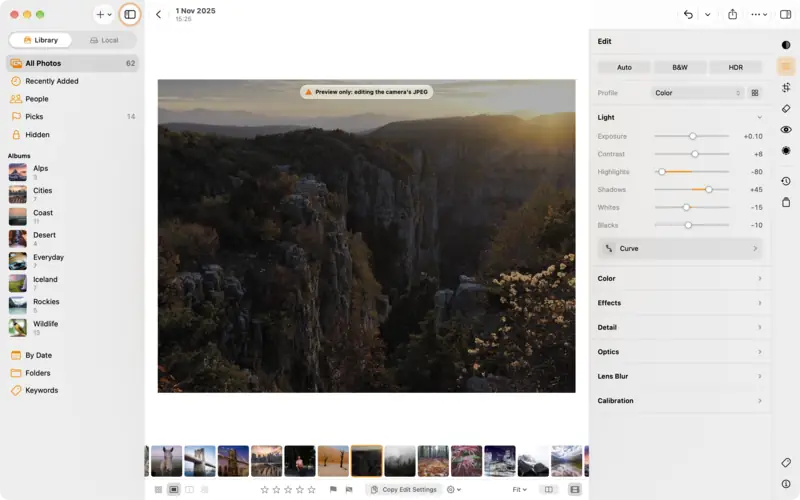Click Copy Edit Settings button
800x500 pixels.
point(404,489)
